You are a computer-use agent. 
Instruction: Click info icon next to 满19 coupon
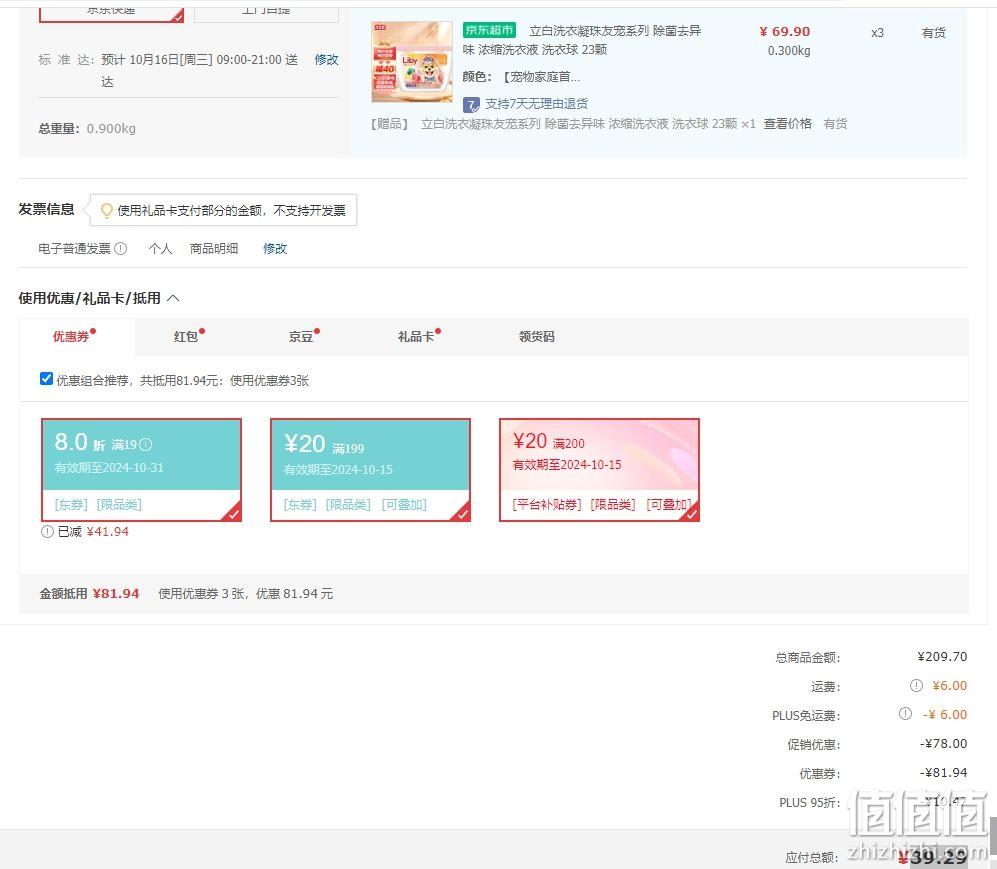[146, 444]
